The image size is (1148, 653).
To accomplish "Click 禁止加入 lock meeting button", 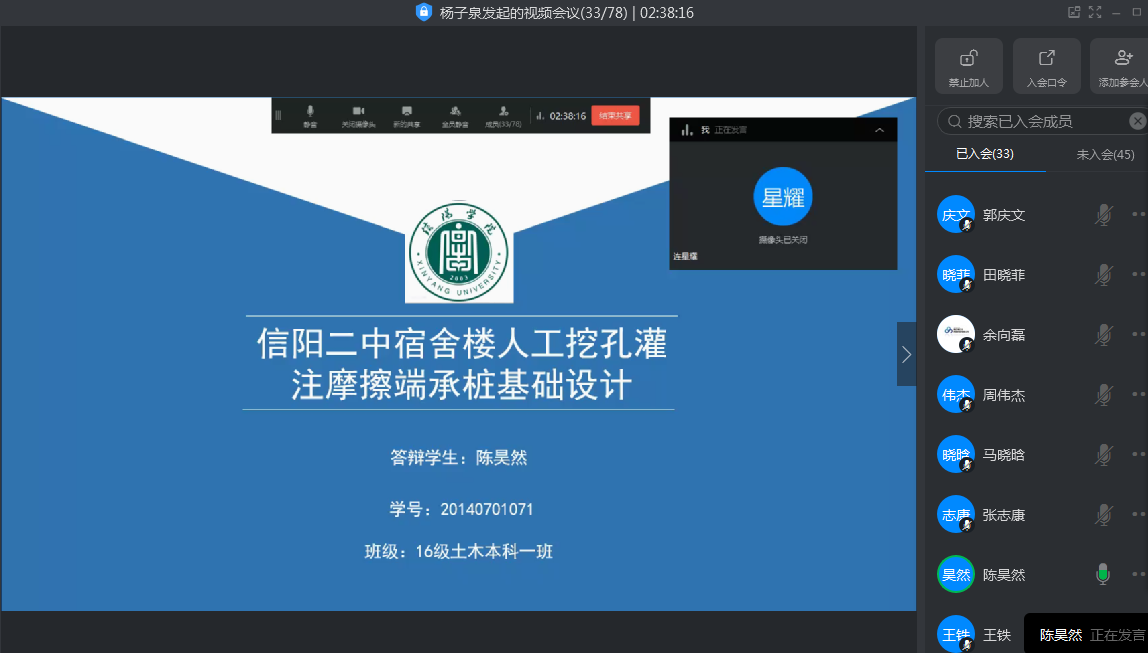I will point(968,66).
